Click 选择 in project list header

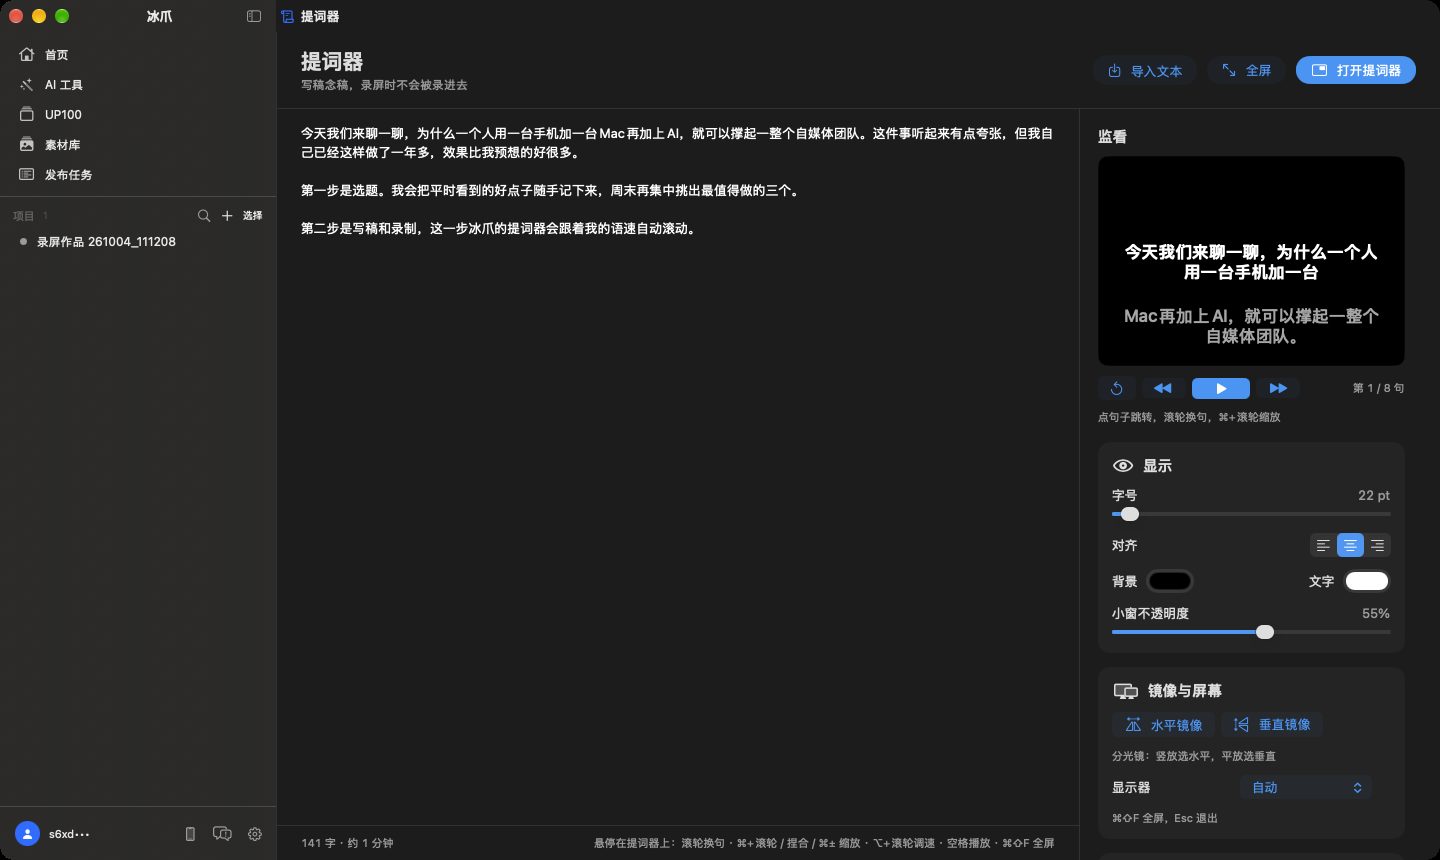click(252, 216)
